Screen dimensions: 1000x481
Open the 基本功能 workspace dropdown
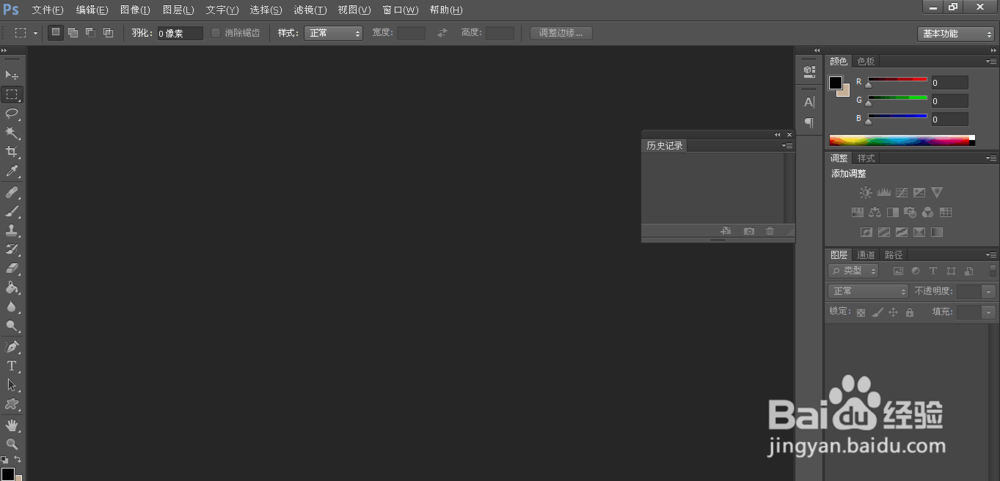point(955,34)
